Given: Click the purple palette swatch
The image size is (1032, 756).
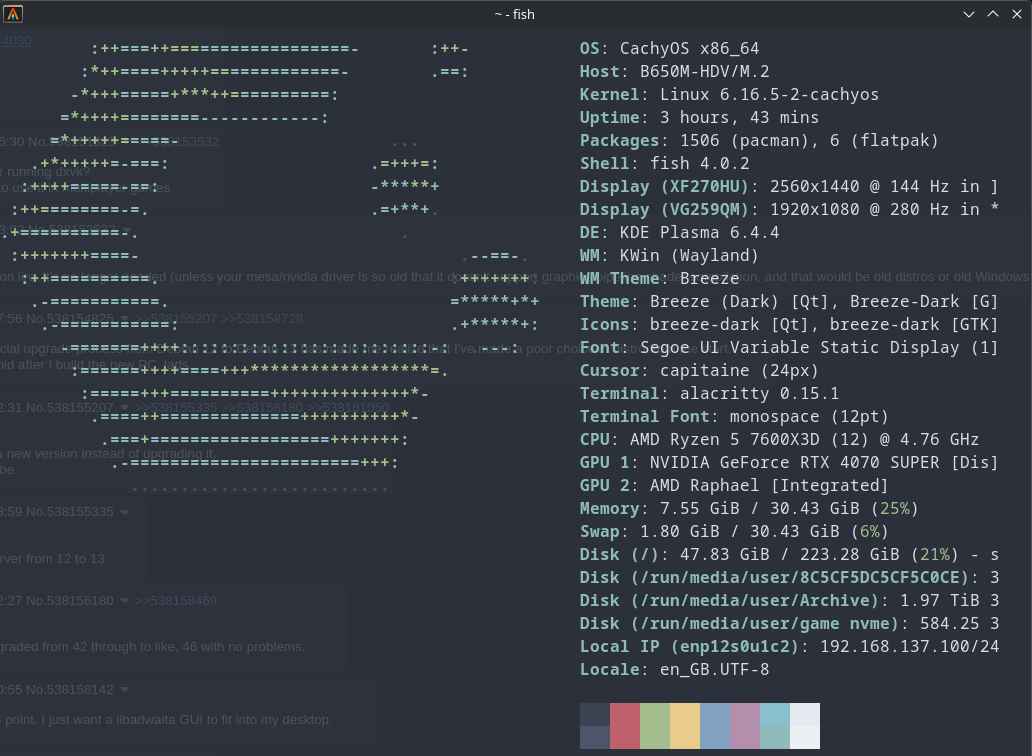Looking at the screenshot, I should point(745,725).
